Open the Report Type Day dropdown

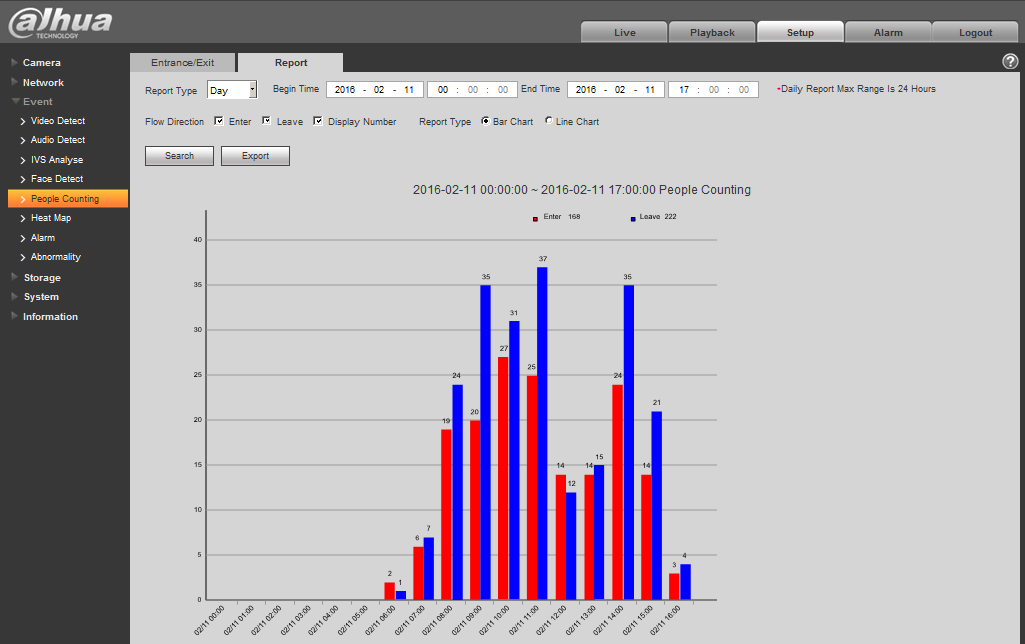coord(232,90)
